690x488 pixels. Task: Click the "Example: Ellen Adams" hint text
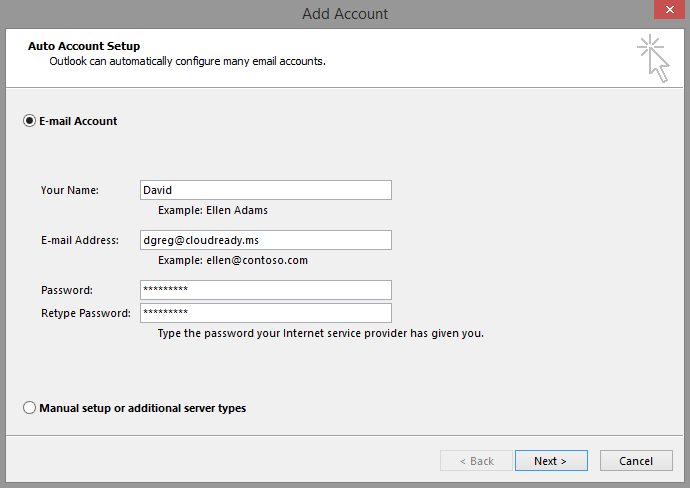tap(213, 210)
